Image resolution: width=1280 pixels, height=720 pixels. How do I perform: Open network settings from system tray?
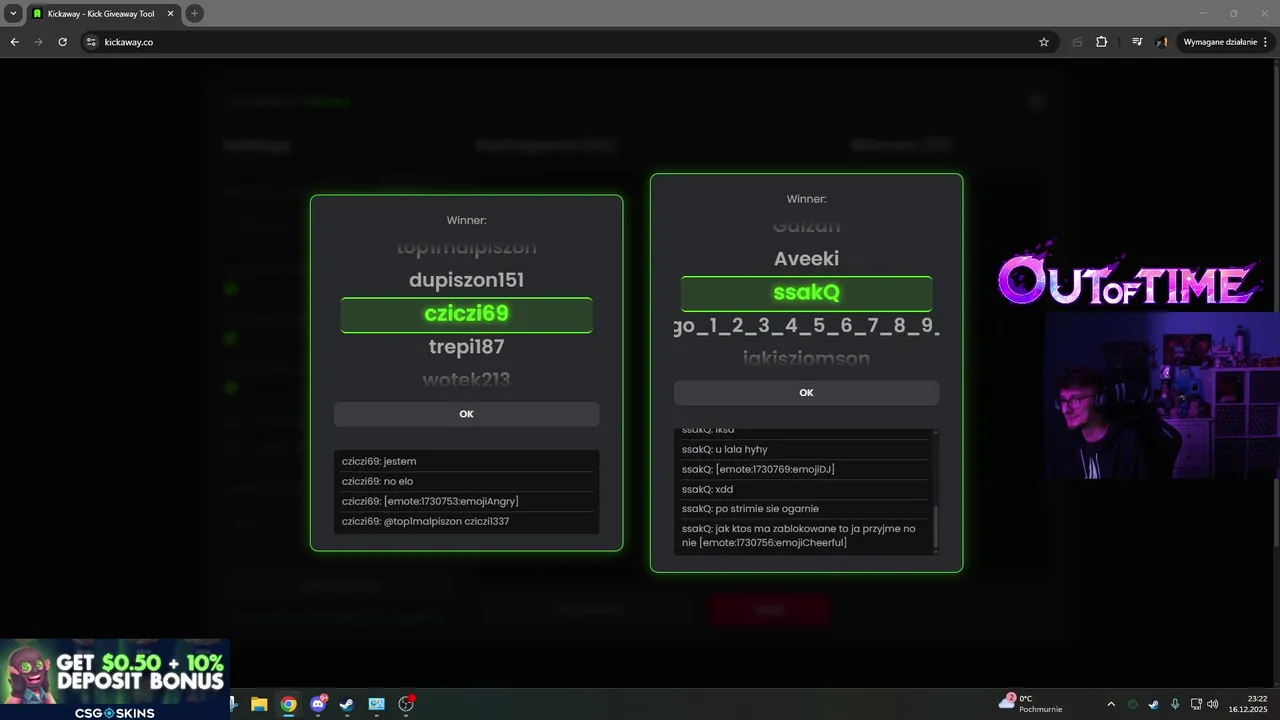click(1196, 704)
